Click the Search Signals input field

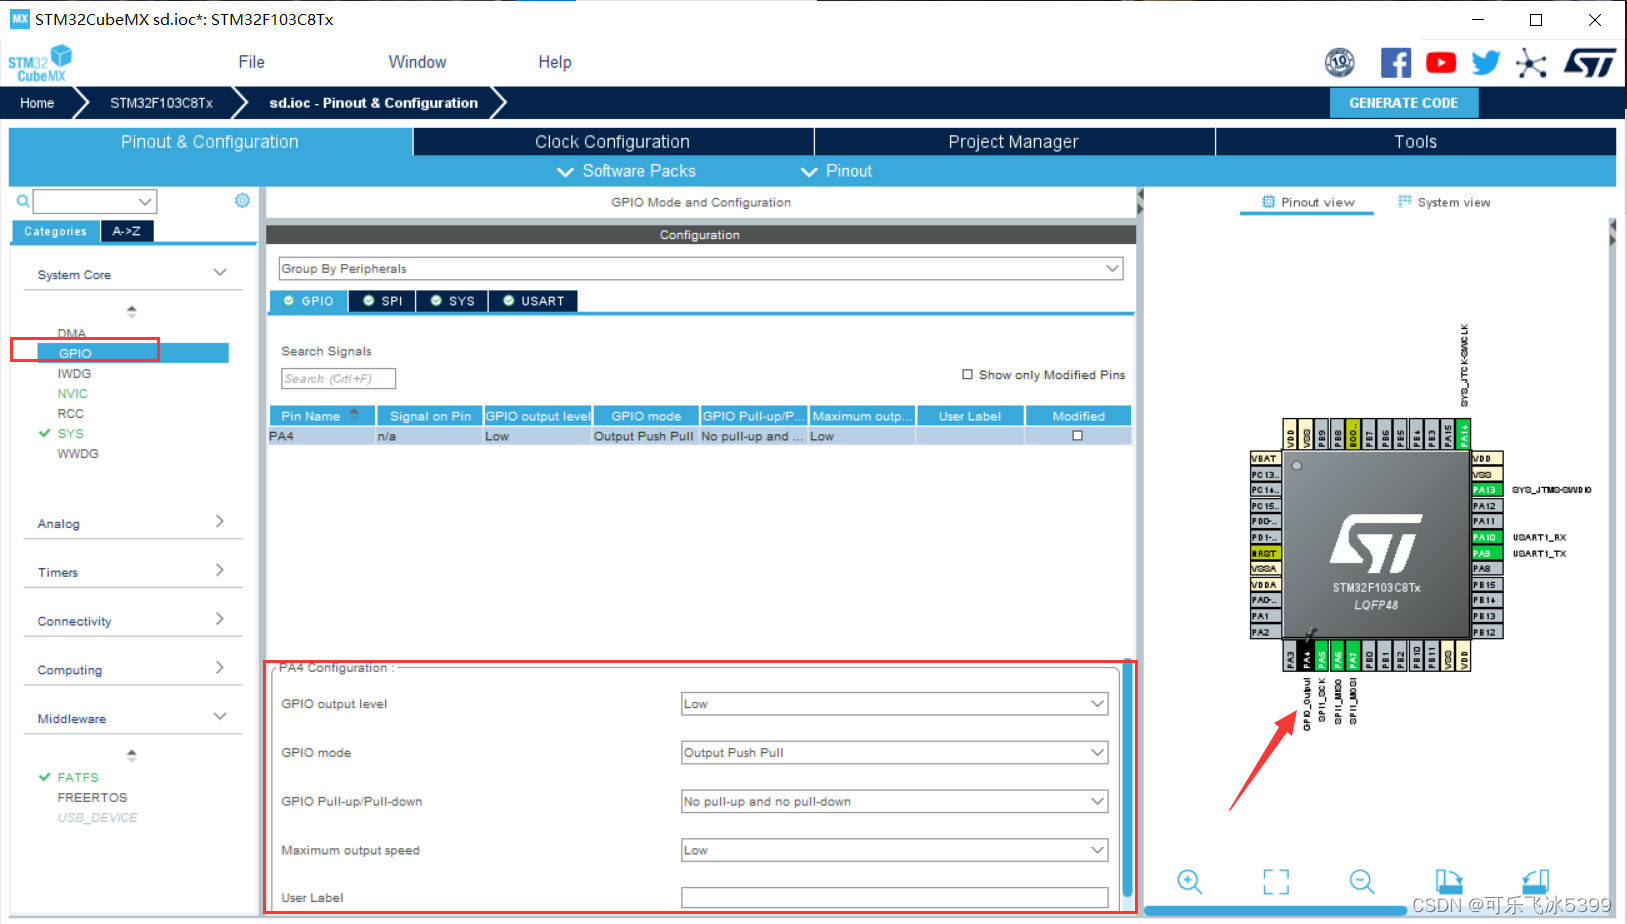click(338, 379)
